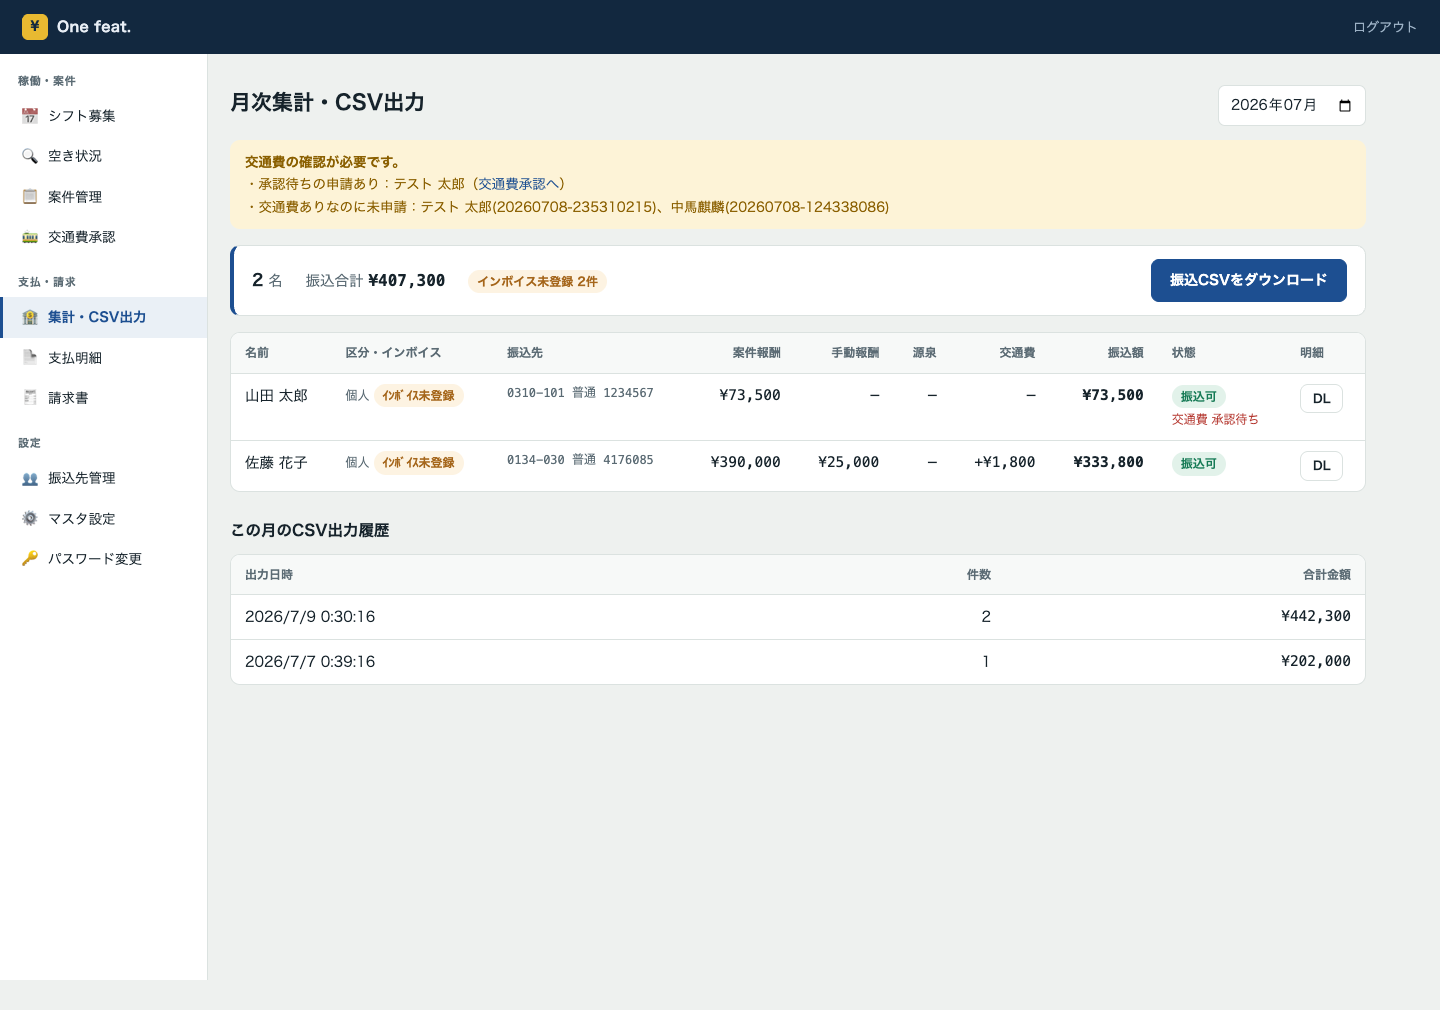This screenshot has width=1440, height=1010.
Task: Click history row 2026/7/9 0:30:16
Action: 798,617
